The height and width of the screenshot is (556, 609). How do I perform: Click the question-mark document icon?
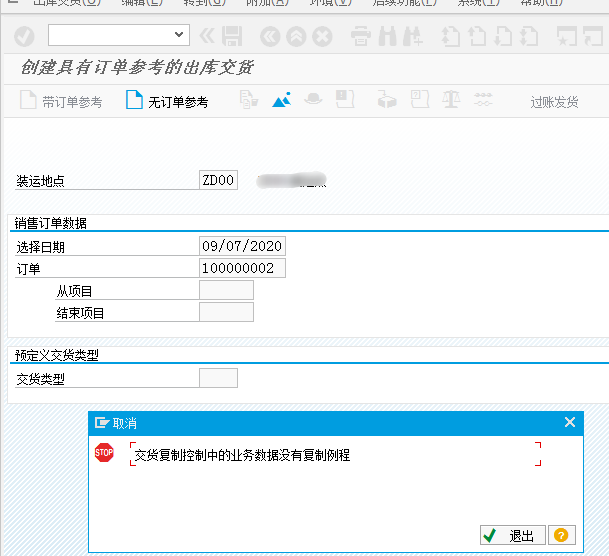click(x=420, y=99)
